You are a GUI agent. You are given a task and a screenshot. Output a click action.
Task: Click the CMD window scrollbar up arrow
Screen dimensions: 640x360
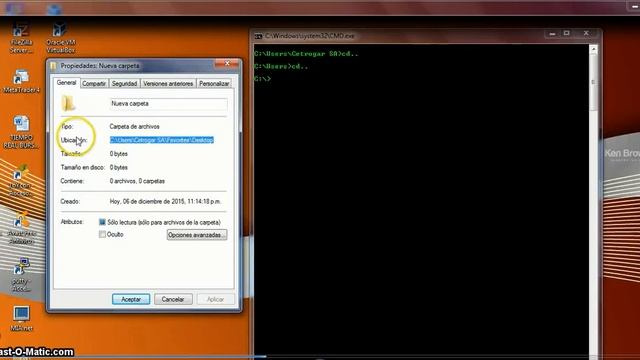click(x=594, y=49)
